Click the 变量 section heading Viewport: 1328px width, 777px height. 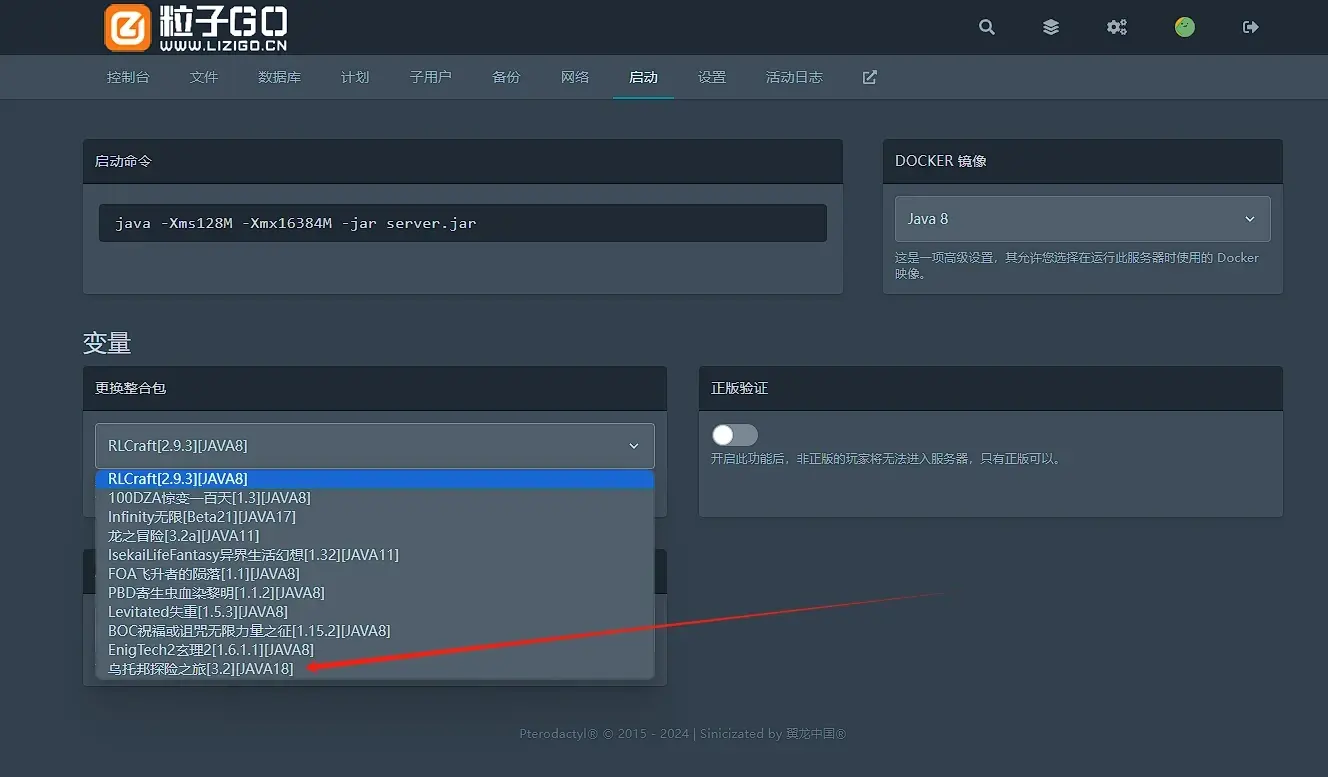click(107, 343)
